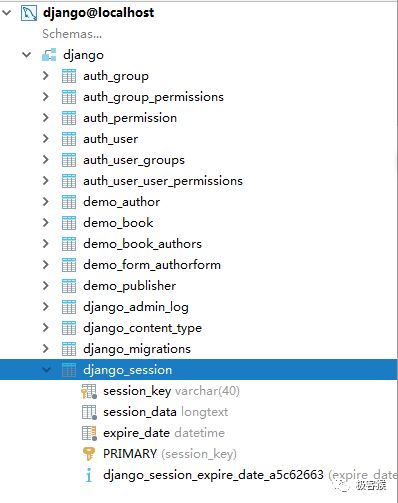Screen dimensions: 398x503
Task: Select the session_data longtext column
Action: (x=166, y=412)
